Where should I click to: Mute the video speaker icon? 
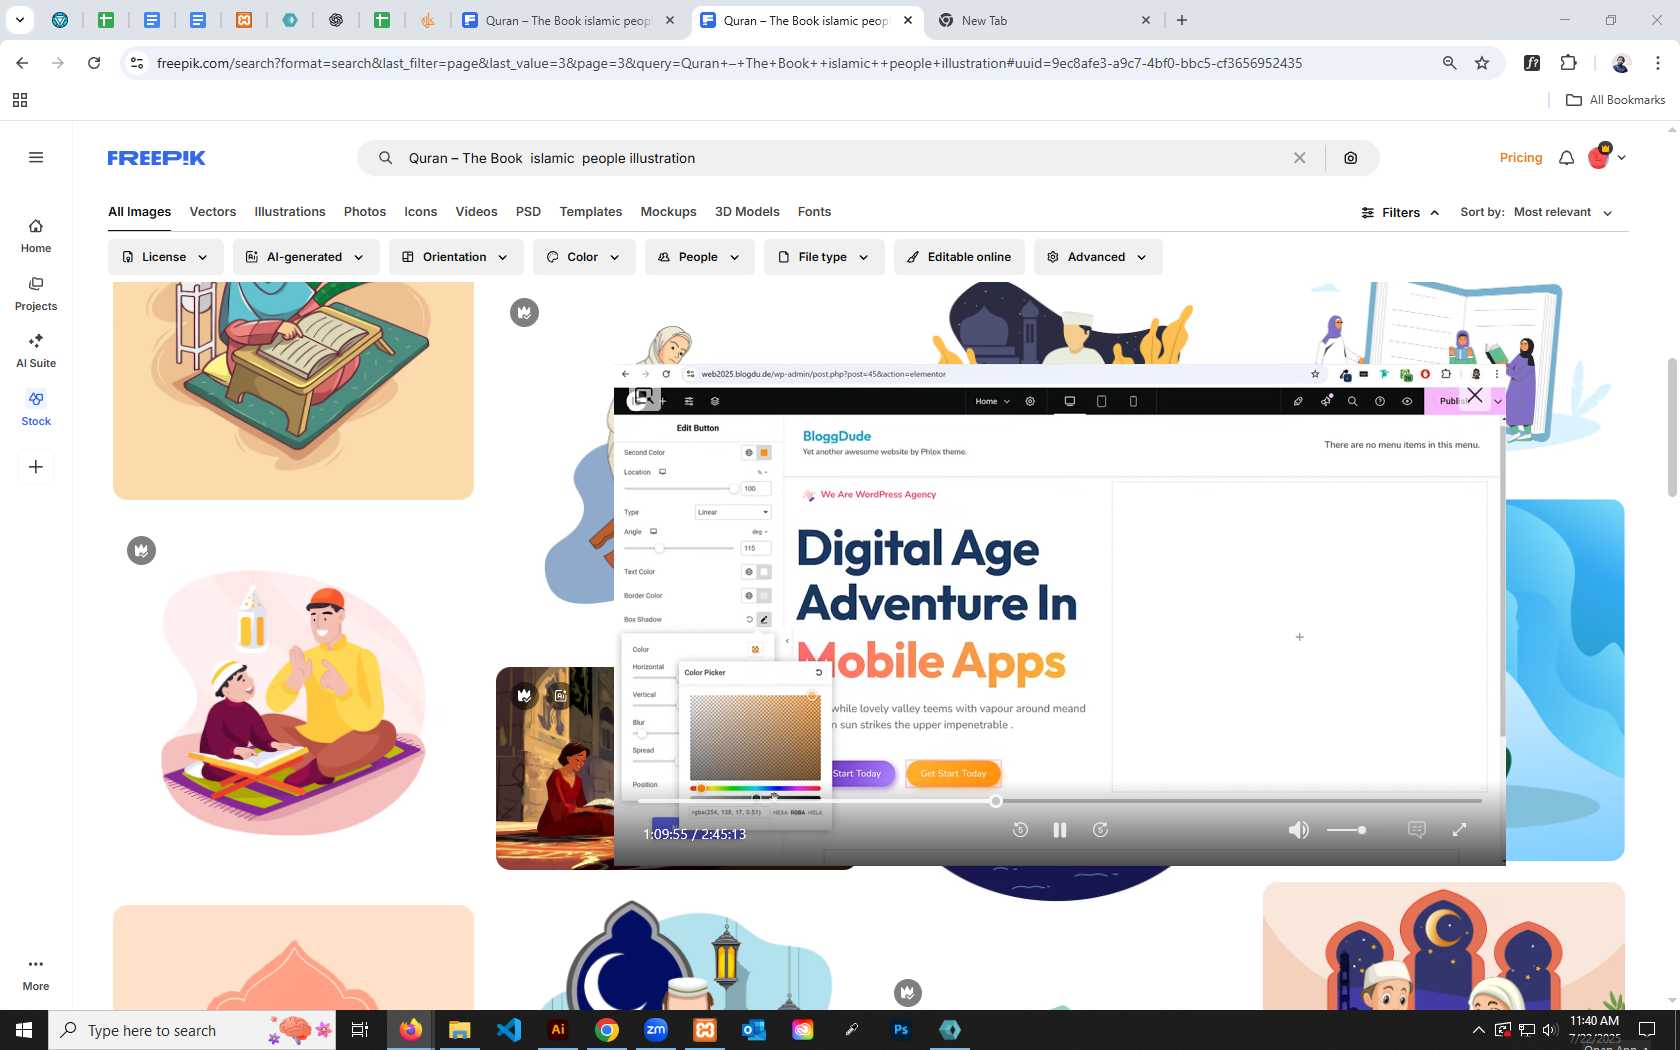coord(1298,830)
